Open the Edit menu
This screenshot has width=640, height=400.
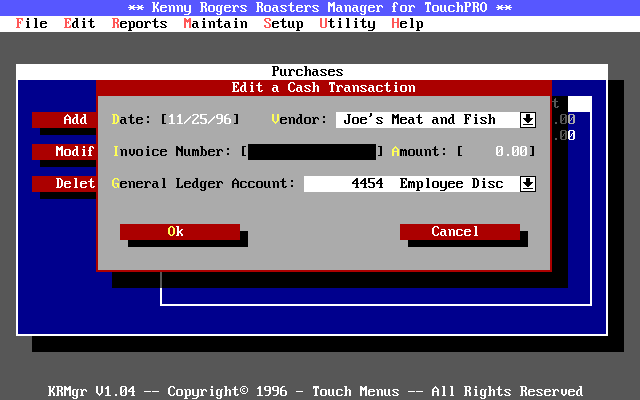click(79, 24)
